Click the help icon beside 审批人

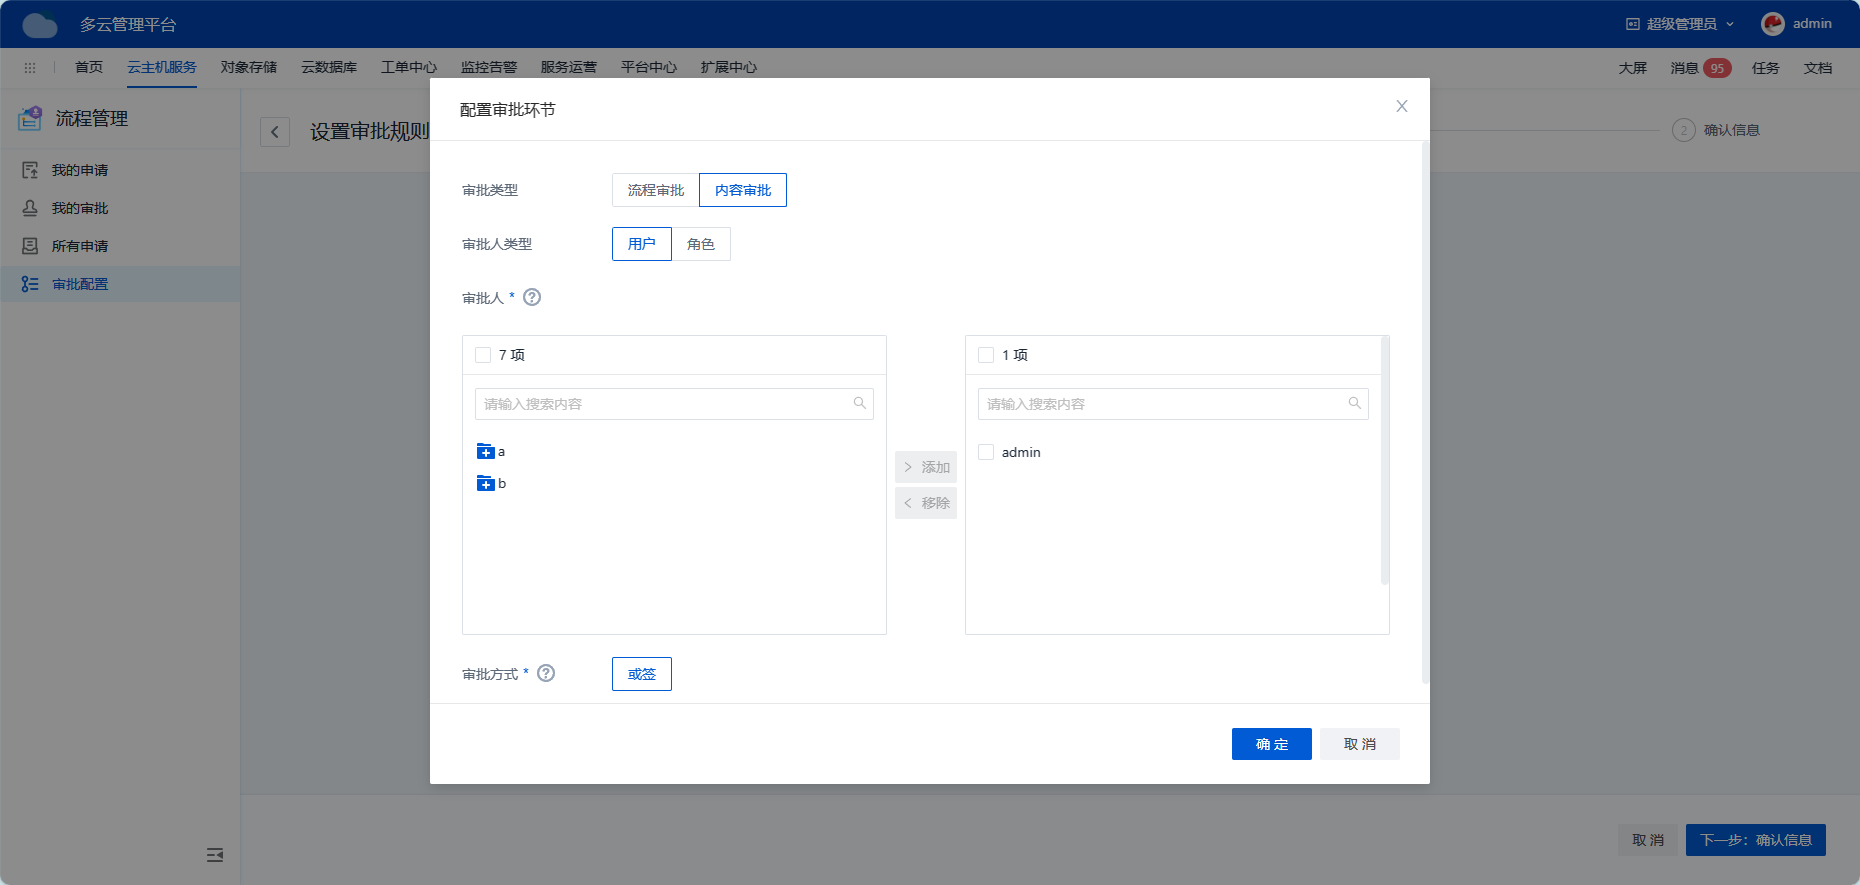[x=532, y=297]
